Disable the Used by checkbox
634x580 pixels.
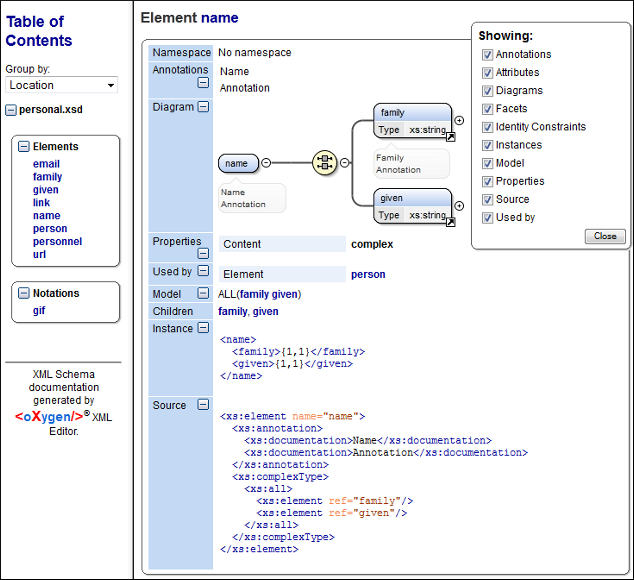point(487,217)
